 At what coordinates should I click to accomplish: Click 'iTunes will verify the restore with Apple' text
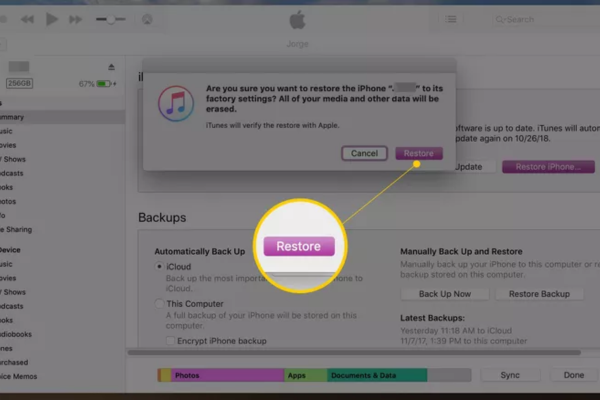(x=272, y=125)
